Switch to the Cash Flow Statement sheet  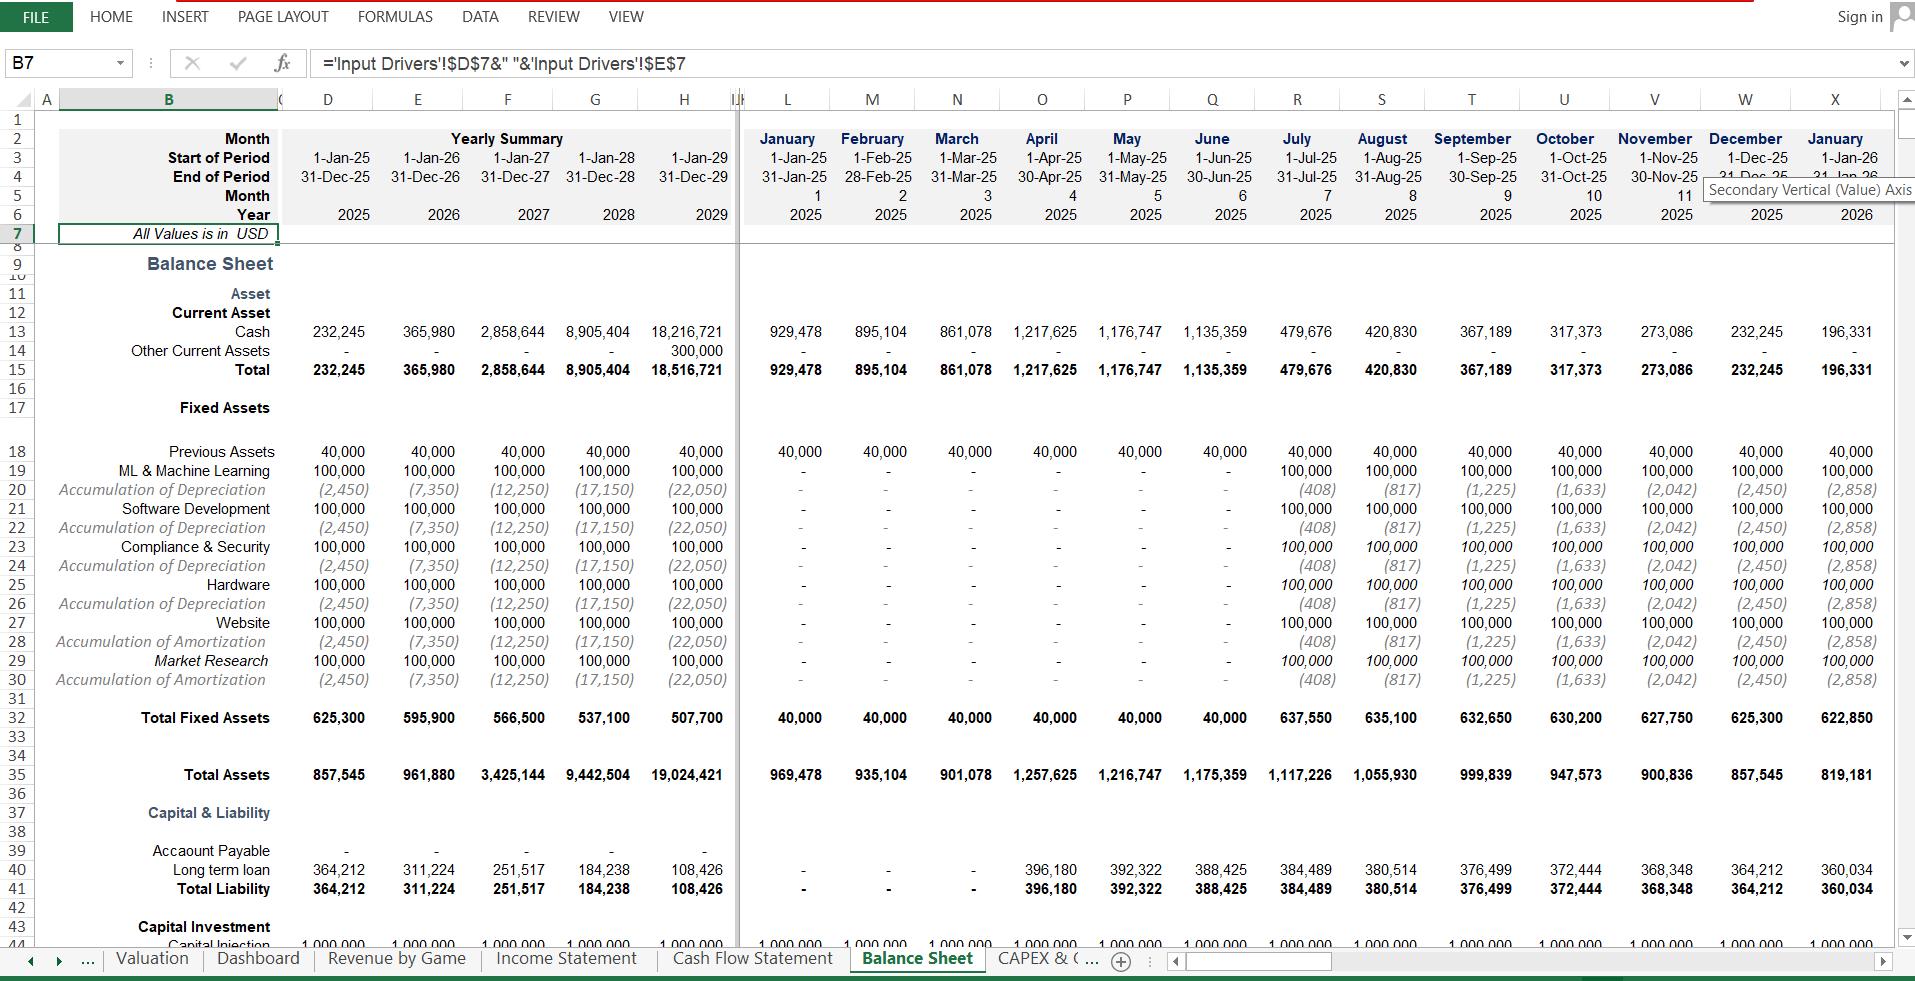[752, 959]
